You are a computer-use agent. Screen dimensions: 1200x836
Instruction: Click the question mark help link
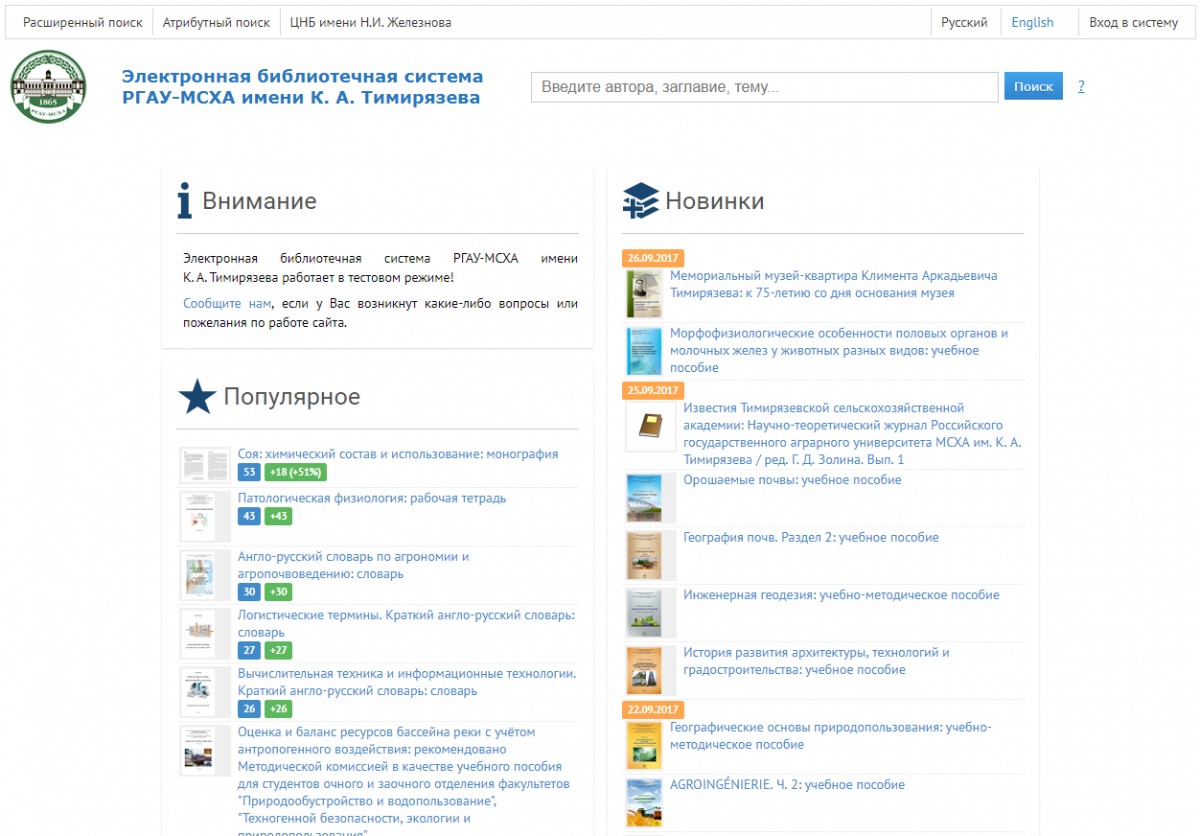click(1081, 87)
